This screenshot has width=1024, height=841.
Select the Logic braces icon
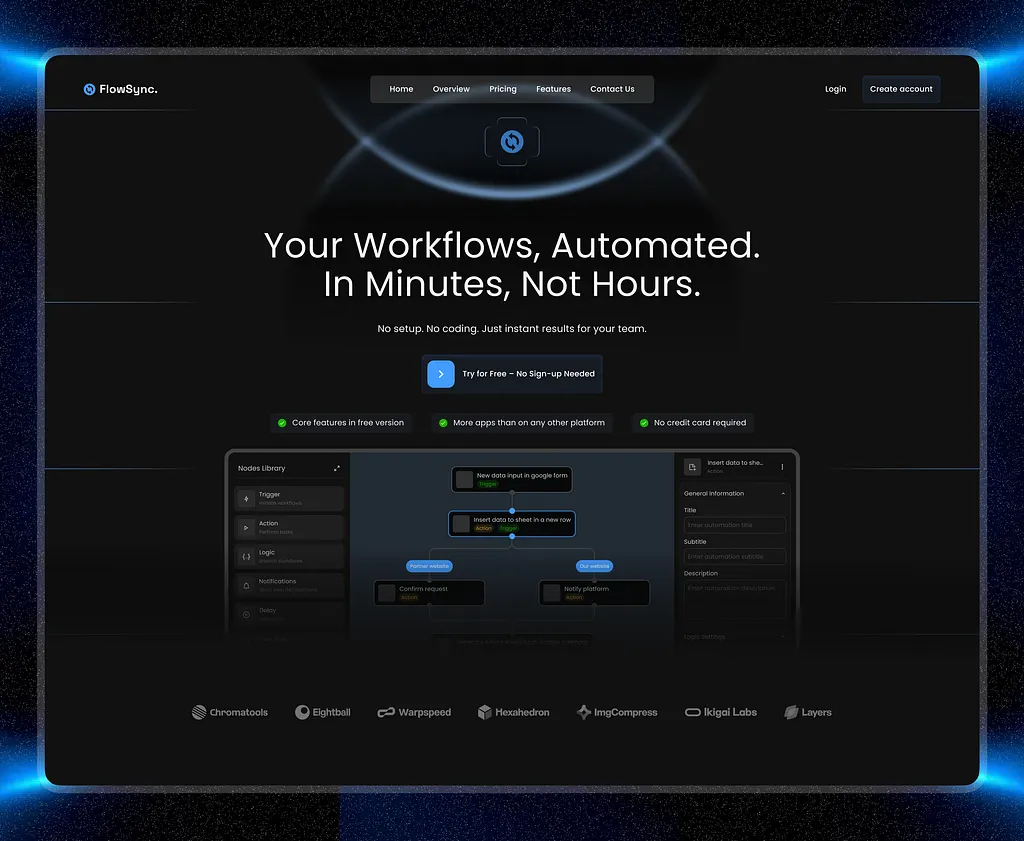point(247,556)
